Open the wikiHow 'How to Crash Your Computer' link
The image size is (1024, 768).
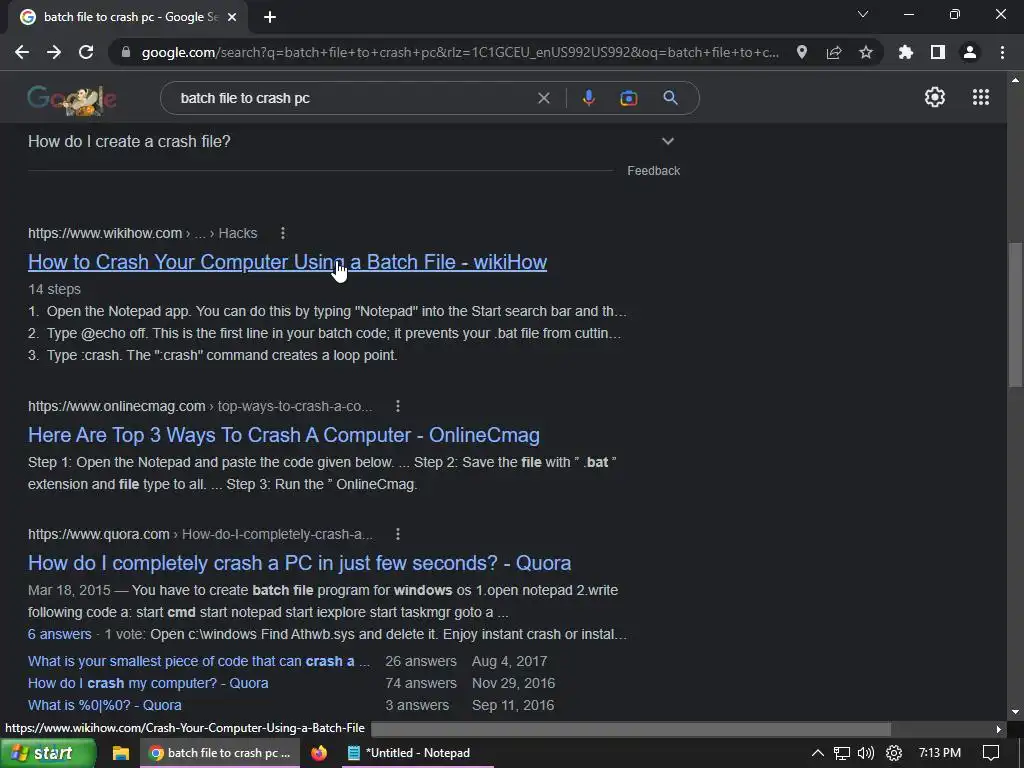(287, 262)
